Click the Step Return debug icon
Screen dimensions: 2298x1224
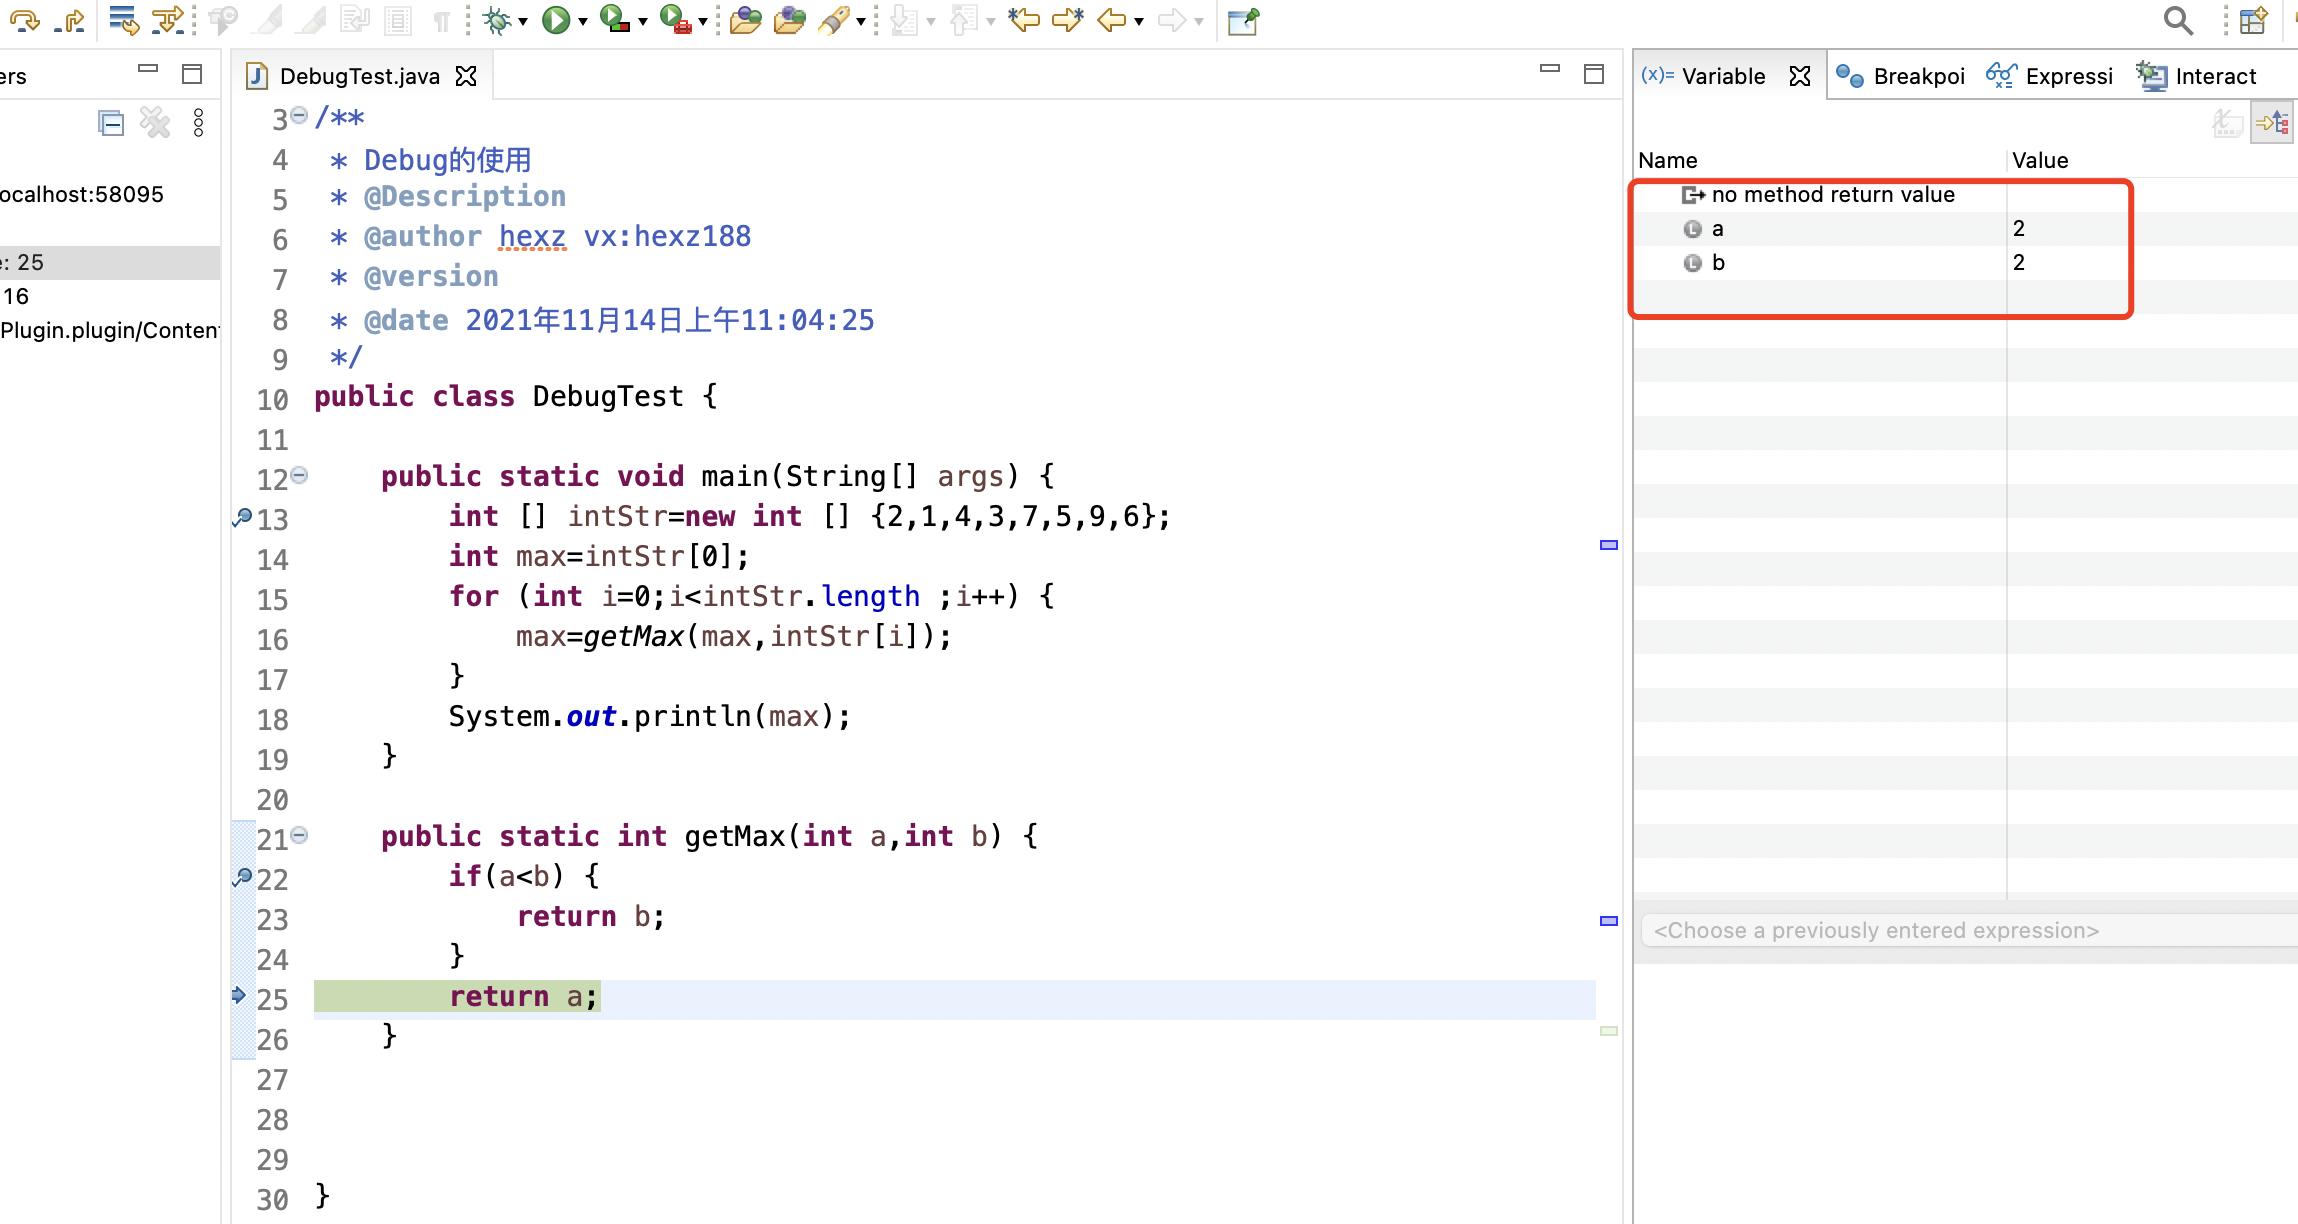pos(69,20)
